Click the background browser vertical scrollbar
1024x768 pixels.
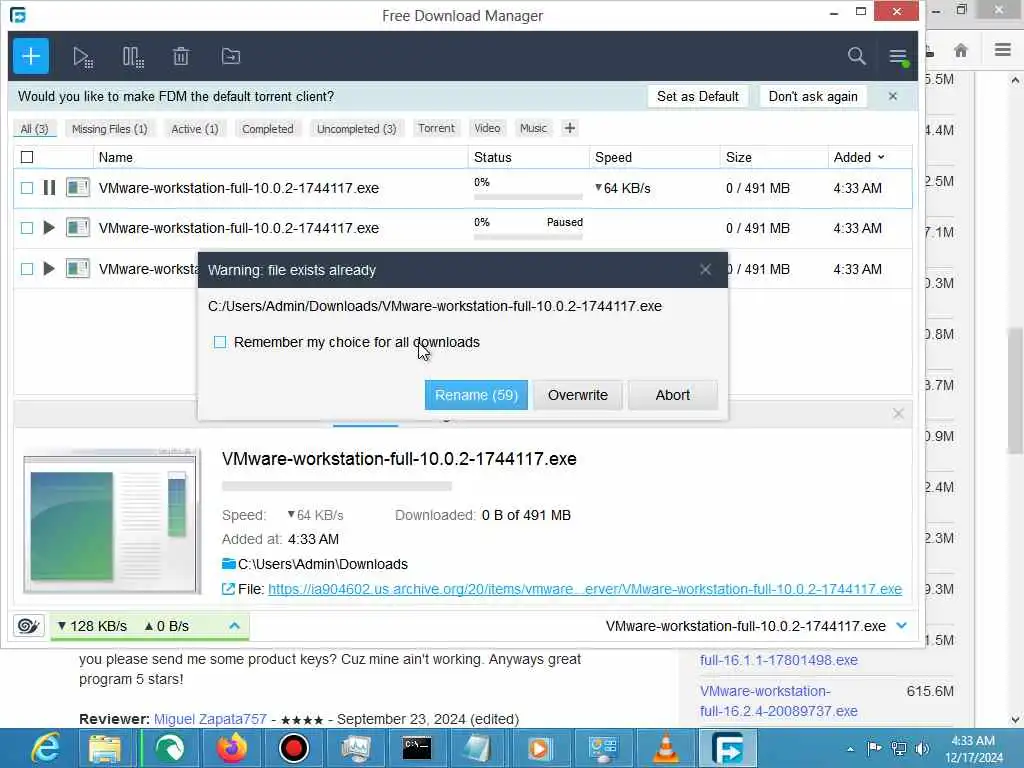tap(1015, 392)
